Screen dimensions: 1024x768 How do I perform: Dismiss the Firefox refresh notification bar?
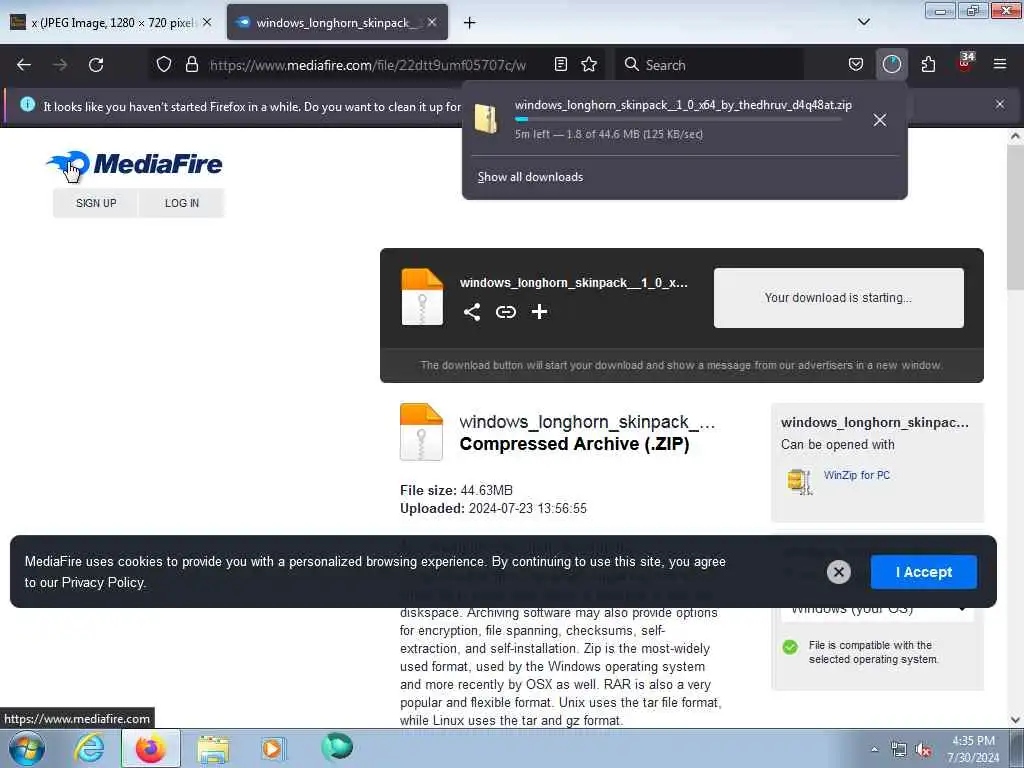1000,104
